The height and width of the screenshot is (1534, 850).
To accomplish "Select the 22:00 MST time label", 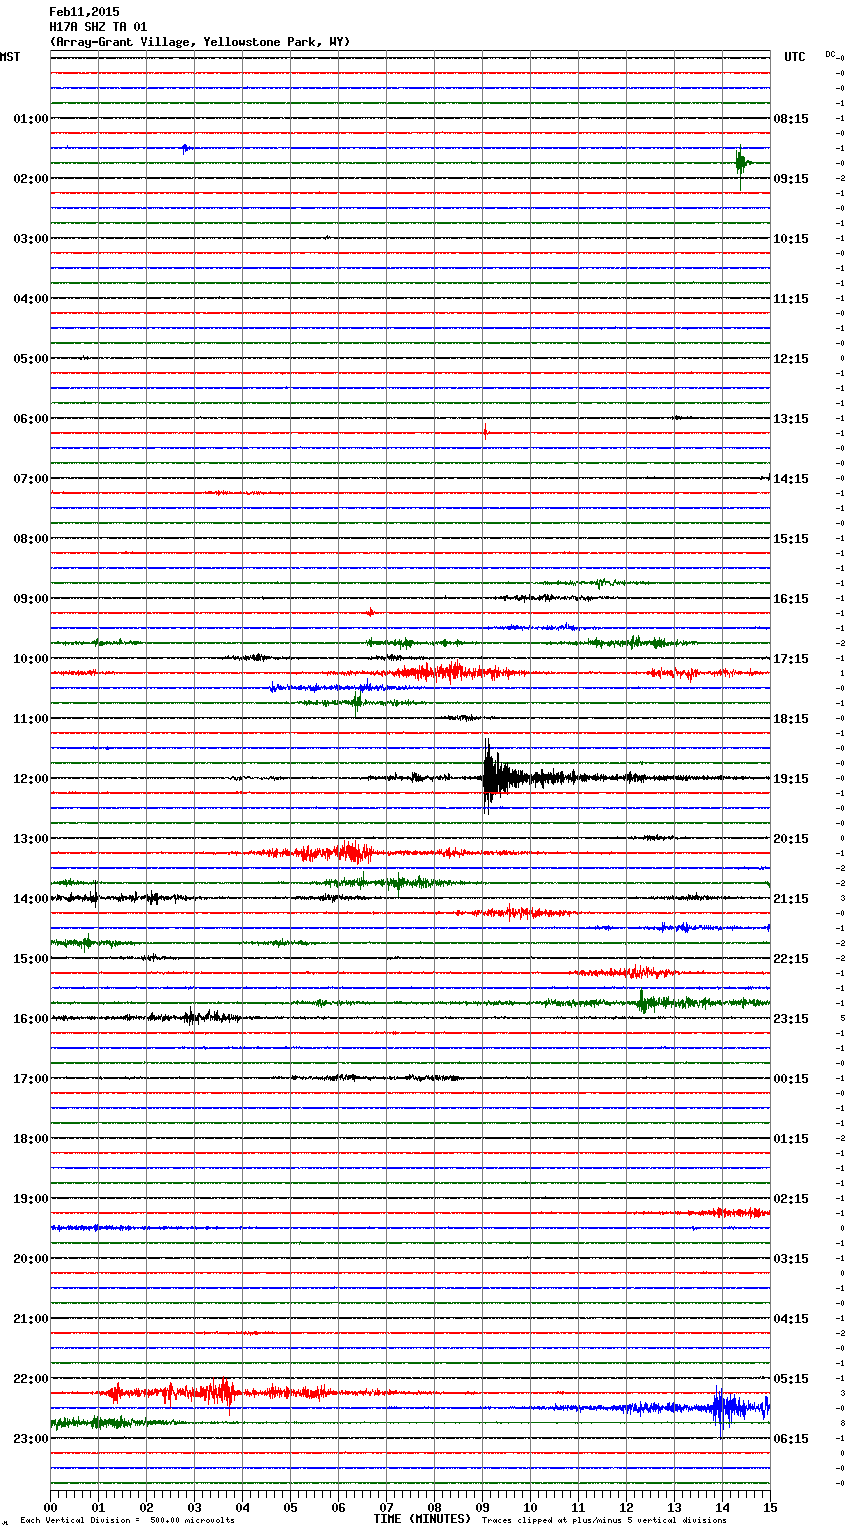I will [x=31, y=1379].
